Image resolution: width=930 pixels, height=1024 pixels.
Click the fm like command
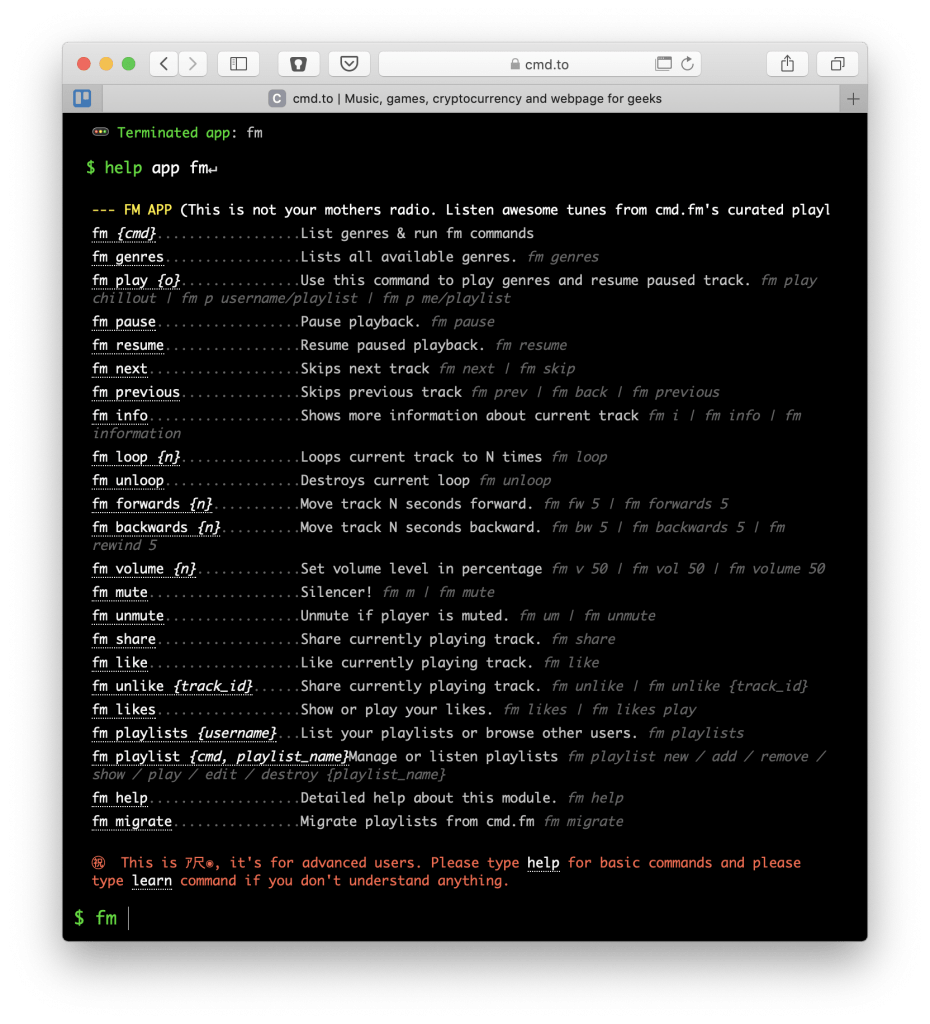pos(120,663)
